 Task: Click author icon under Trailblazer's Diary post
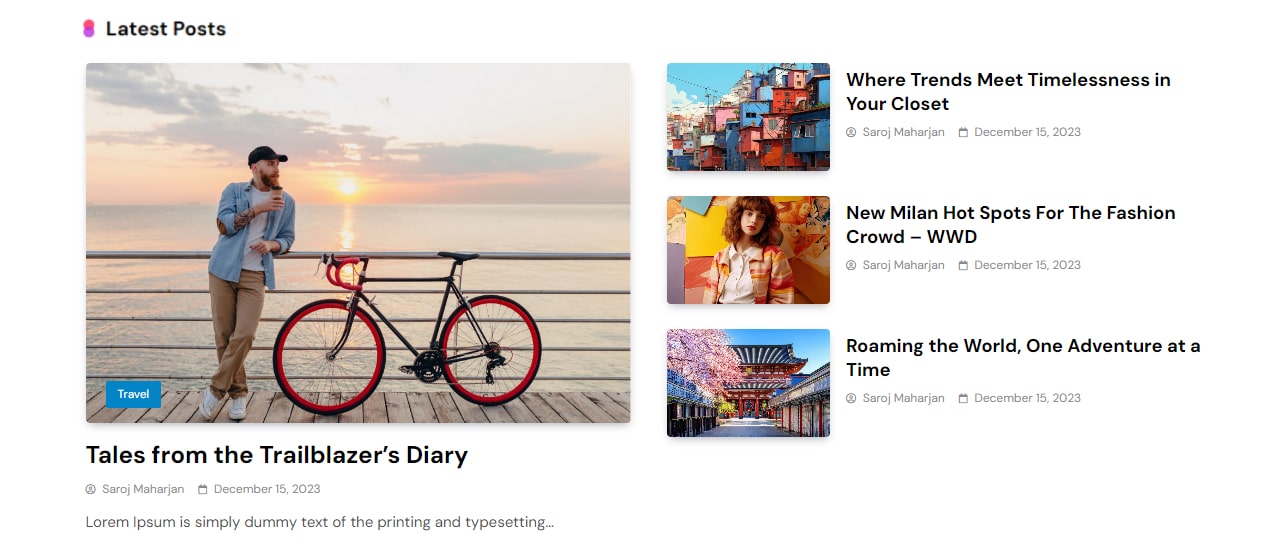point(91,489)
